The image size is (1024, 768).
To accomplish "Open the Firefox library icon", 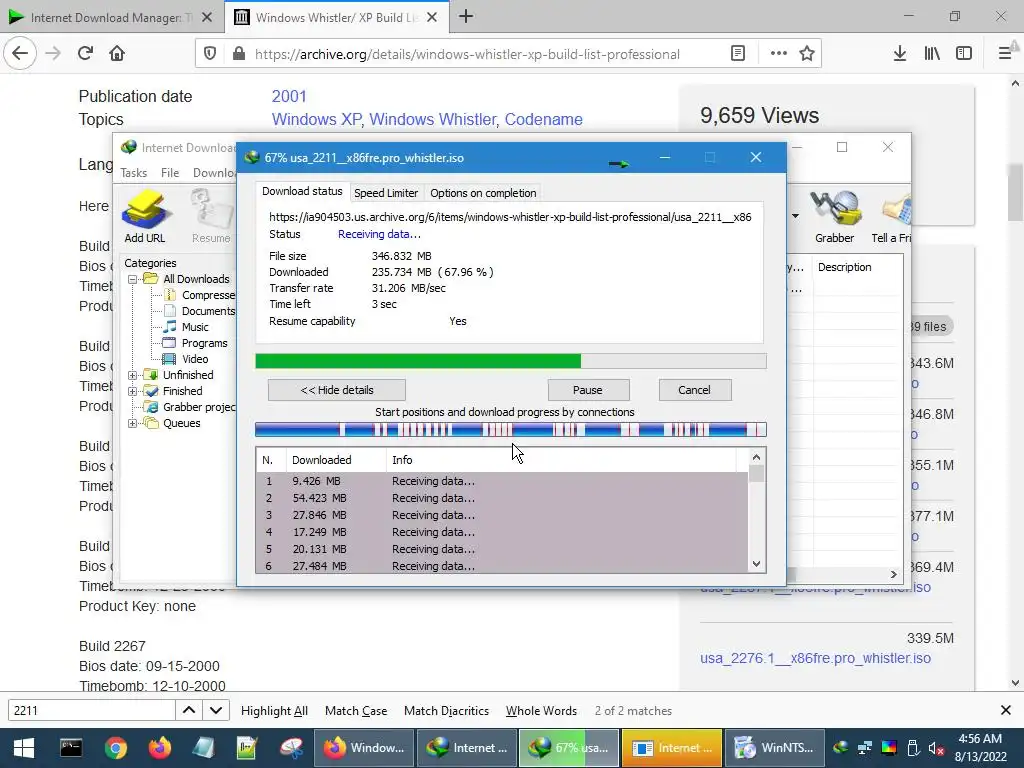I will click(x=932, y=54).
